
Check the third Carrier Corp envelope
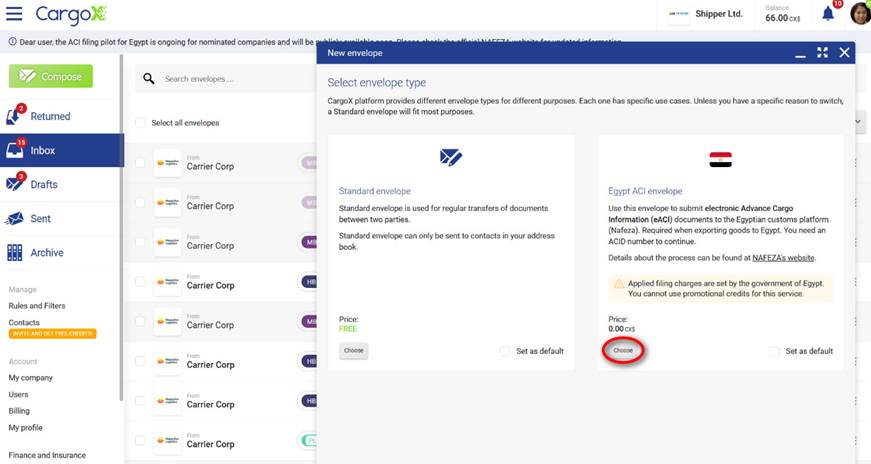click(140, 242)
